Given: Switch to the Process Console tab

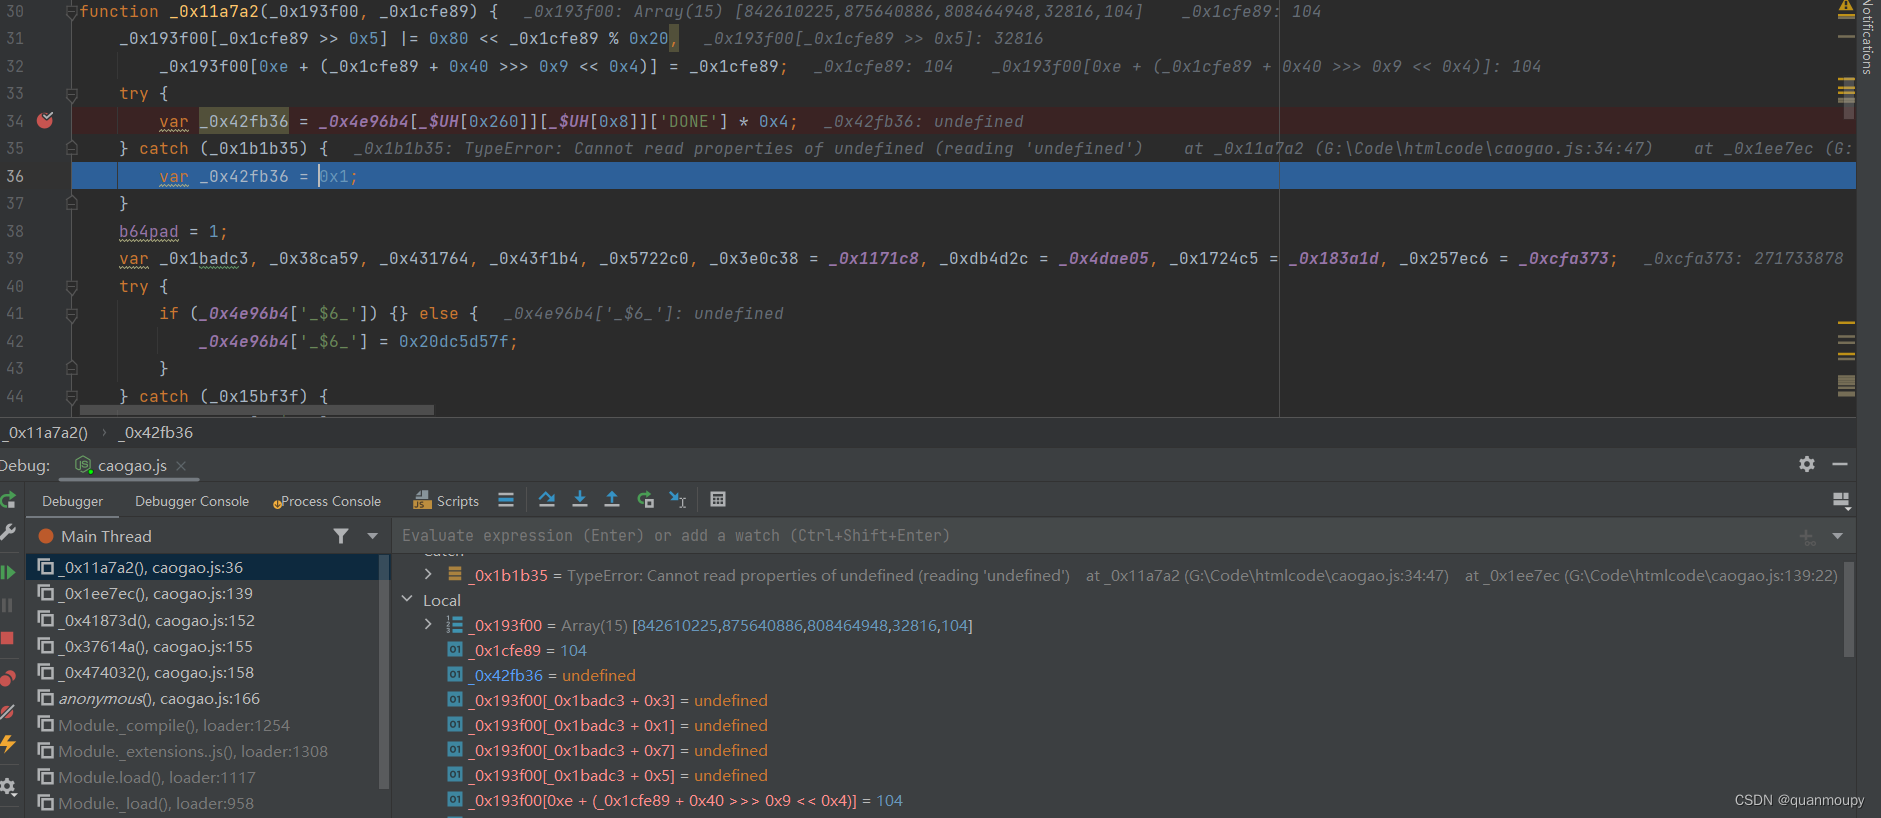Looking at the screenshot, I should tap(327, 501).
